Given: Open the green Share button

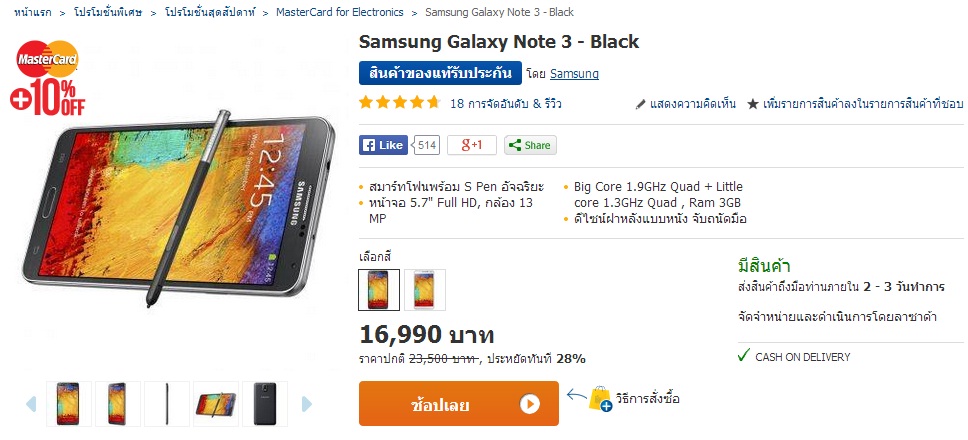Looking at the screenshot, I should click(530, 145).
